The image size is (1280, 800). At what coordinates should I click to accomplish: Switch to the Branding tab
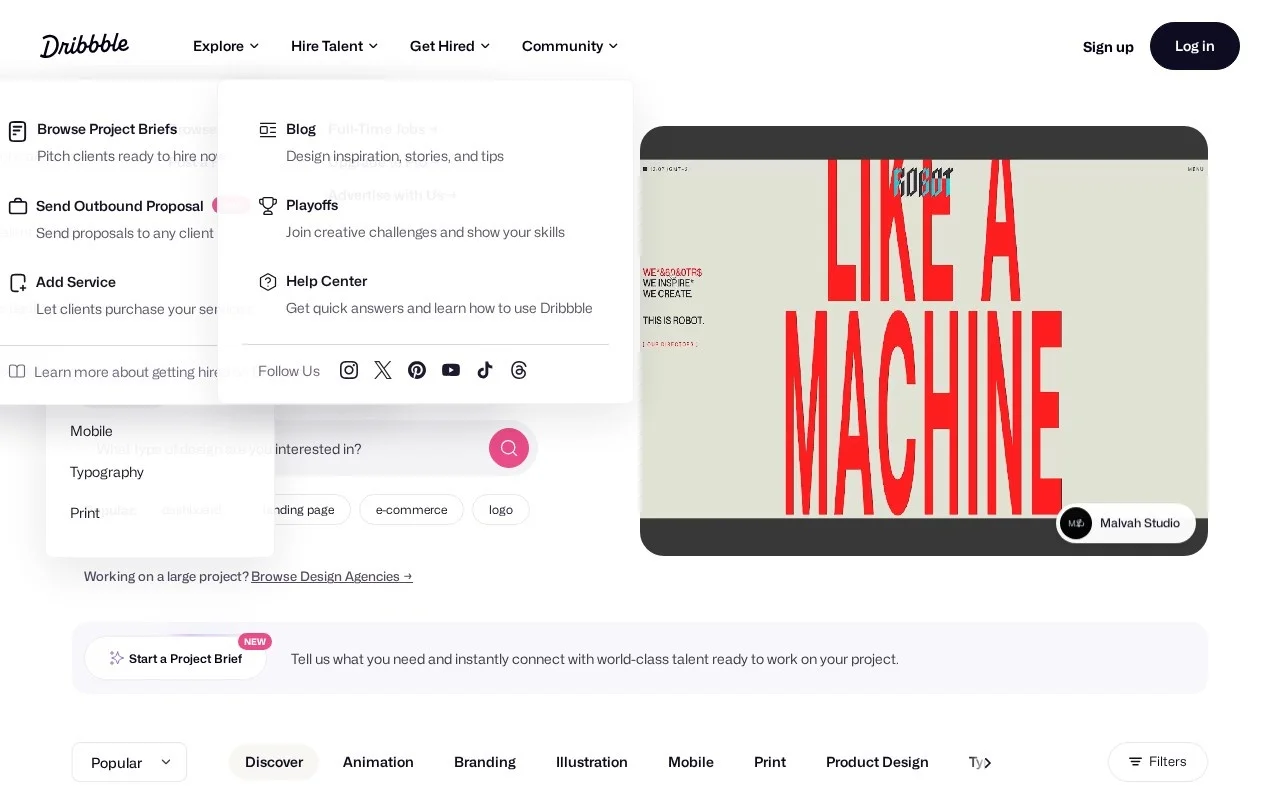pos(485,762)
